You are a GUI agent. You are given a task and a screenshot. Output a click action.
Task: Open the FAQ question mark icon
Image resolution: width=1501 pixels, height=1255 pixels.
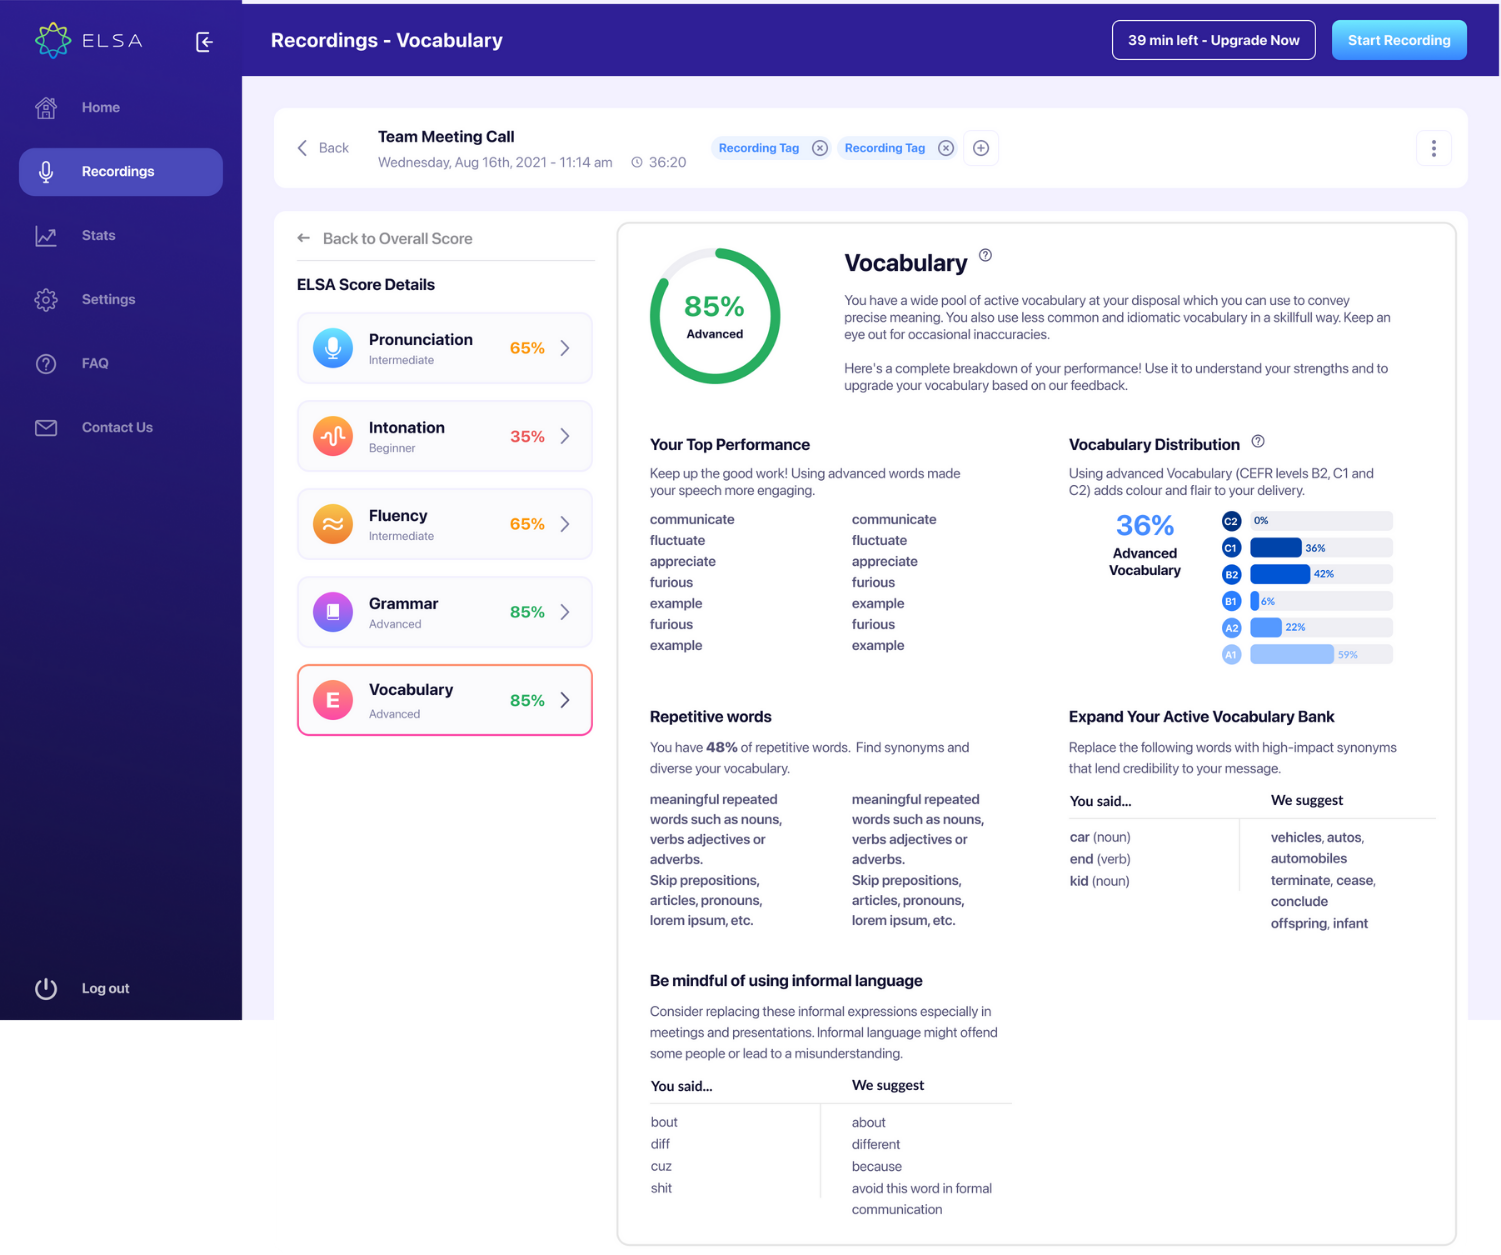pyautogui.click(x=46, y=363)
